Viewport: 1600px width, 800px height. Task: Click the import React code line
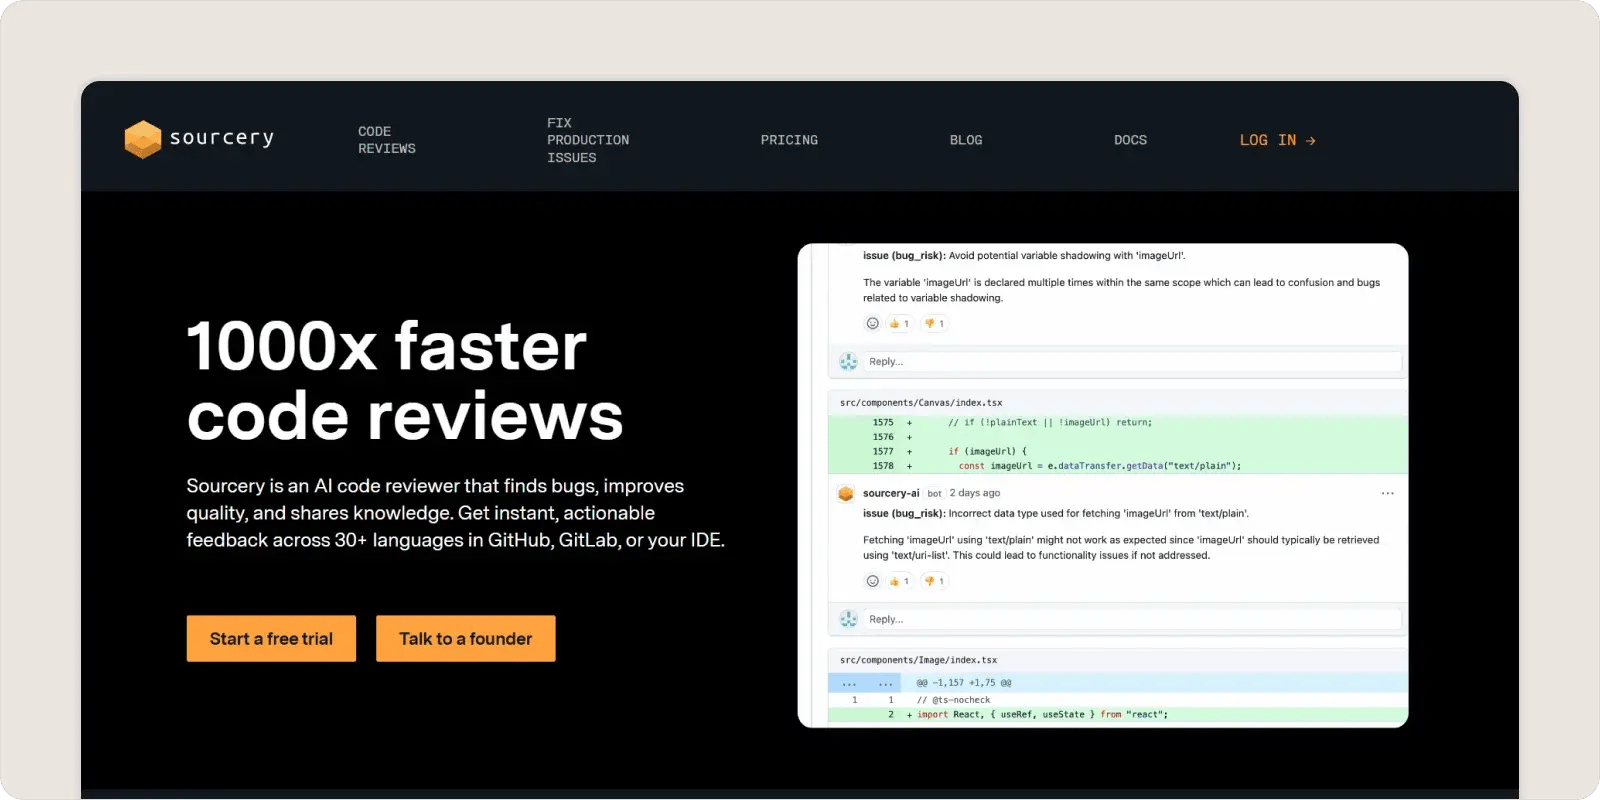pos(1118,715)
